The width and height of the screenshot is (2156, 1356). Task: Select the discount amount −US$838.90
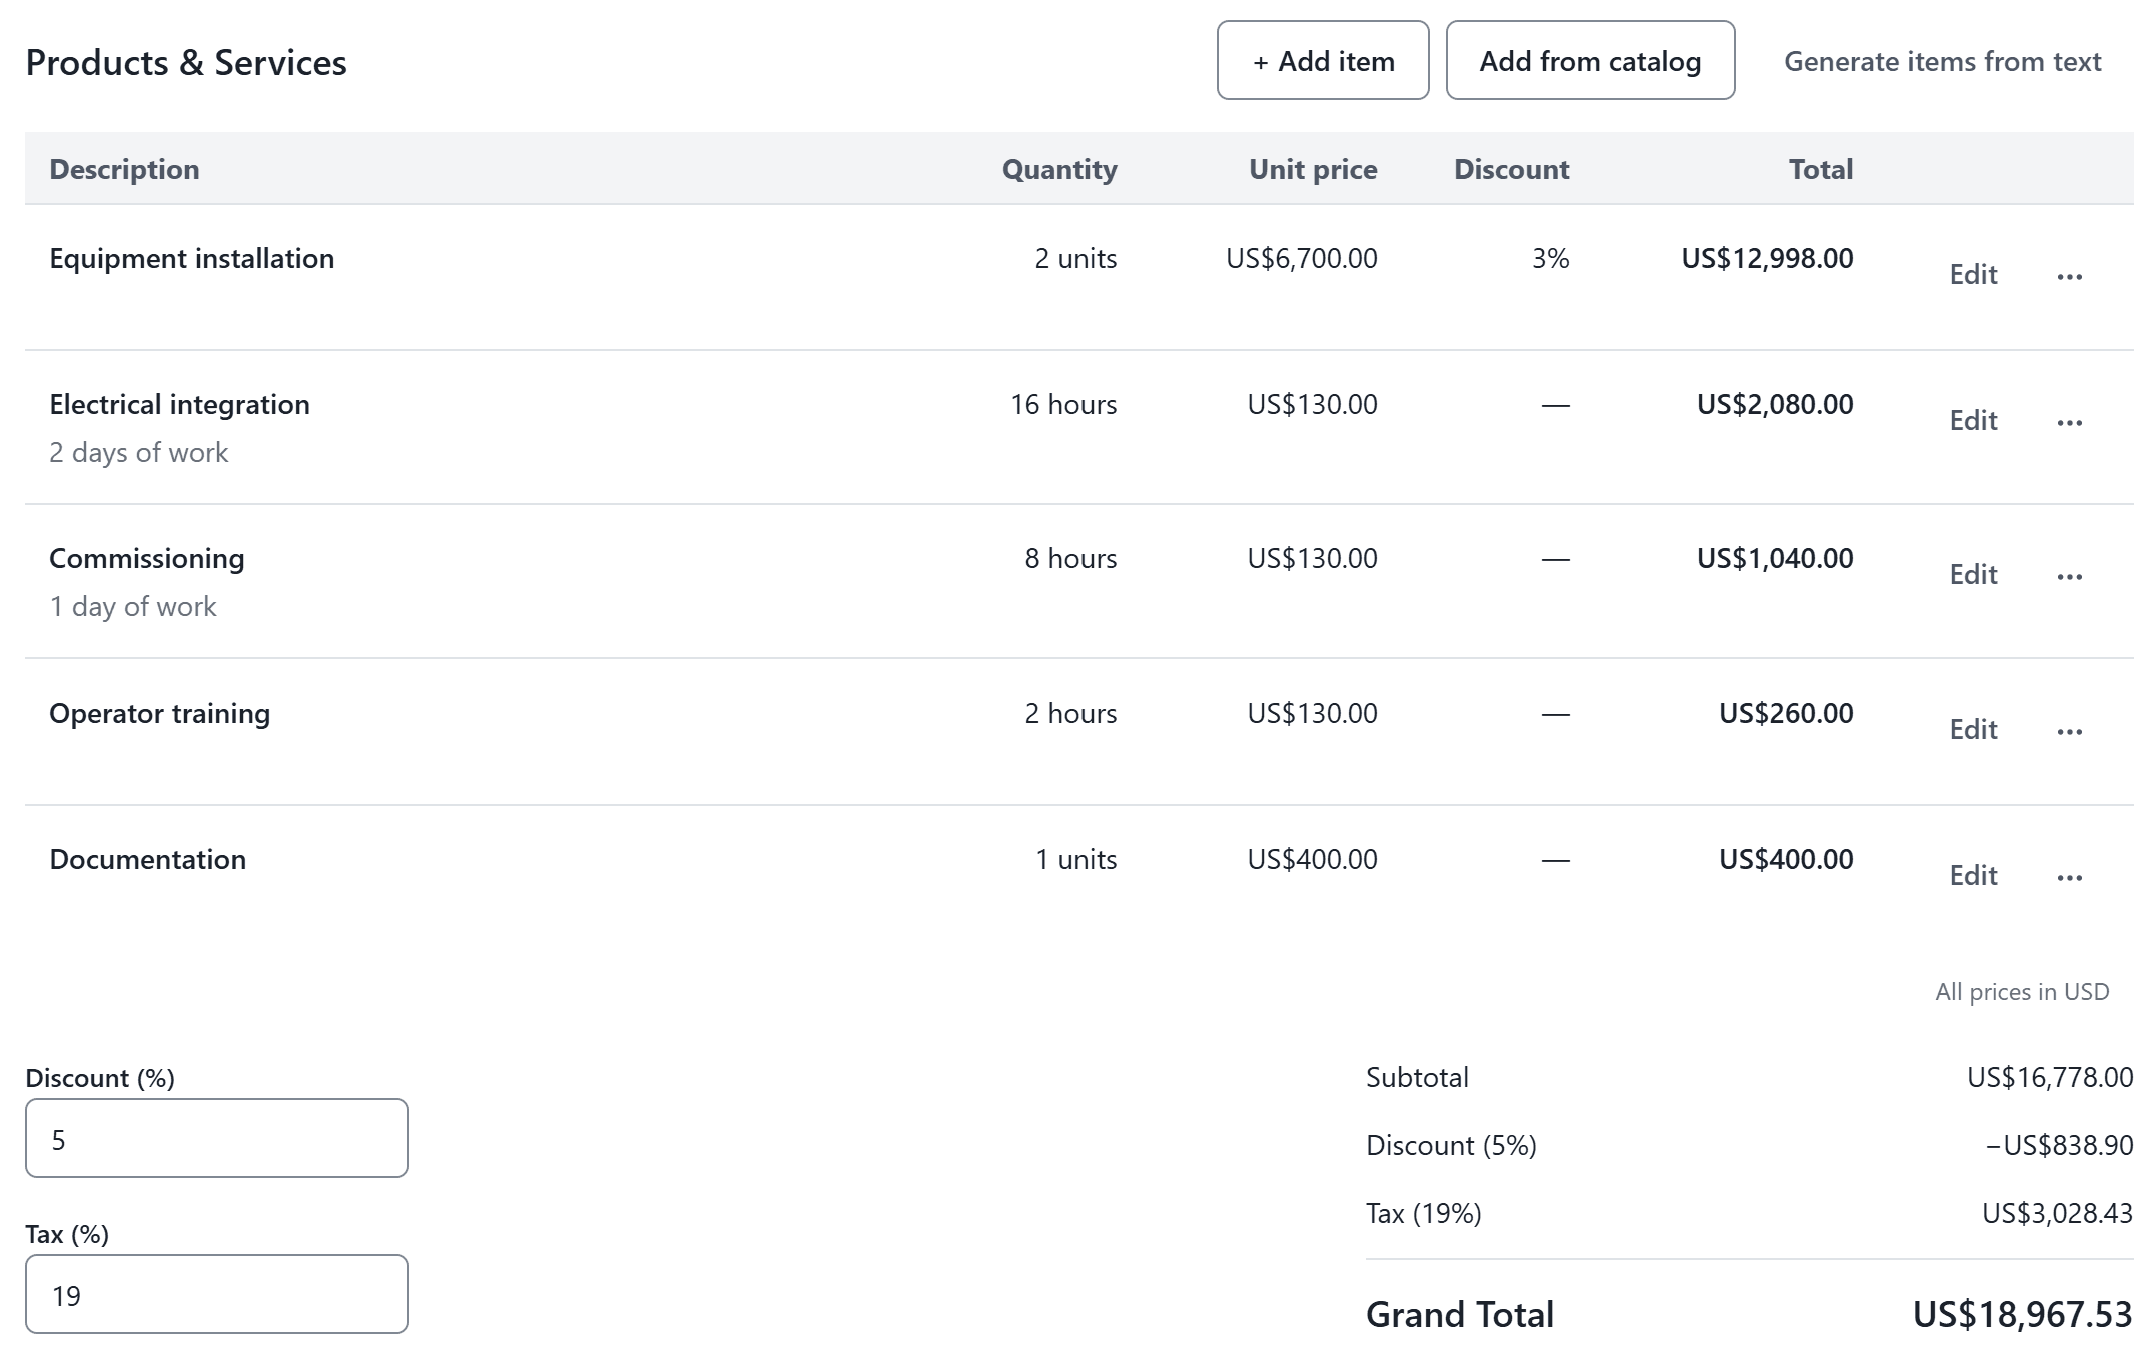pyautogui.click(x=2059, y=1146)
